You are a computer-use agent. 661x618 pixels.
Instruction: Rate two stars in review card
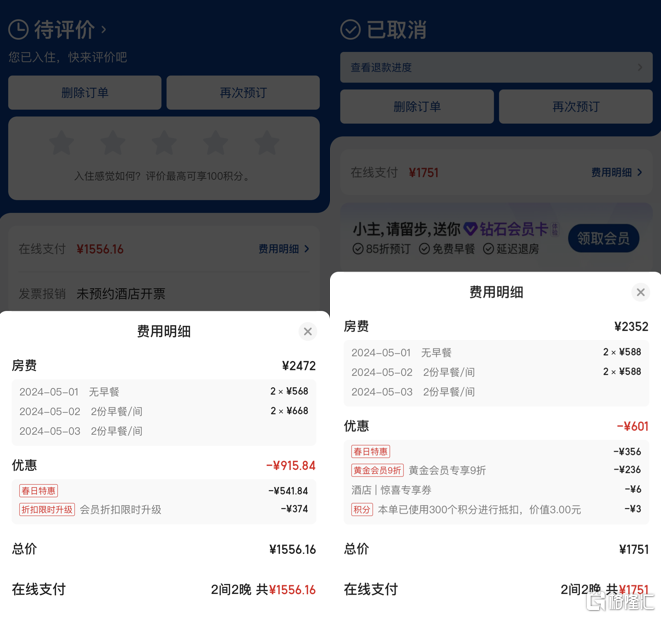coord(113,143)
